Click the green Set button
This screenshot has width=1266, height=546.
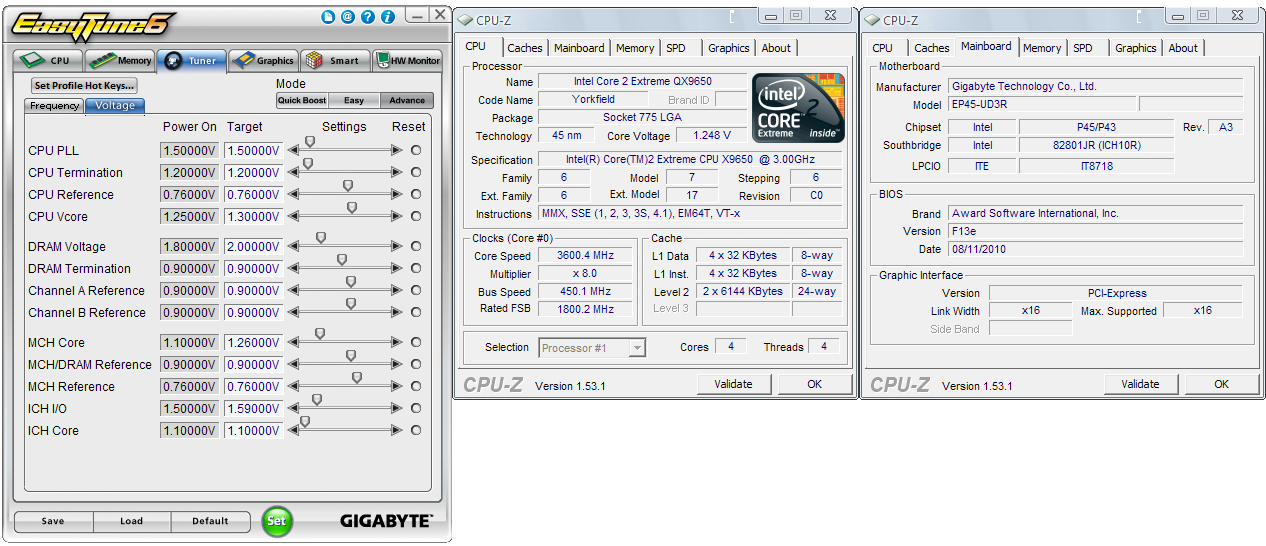pos(277,520)
